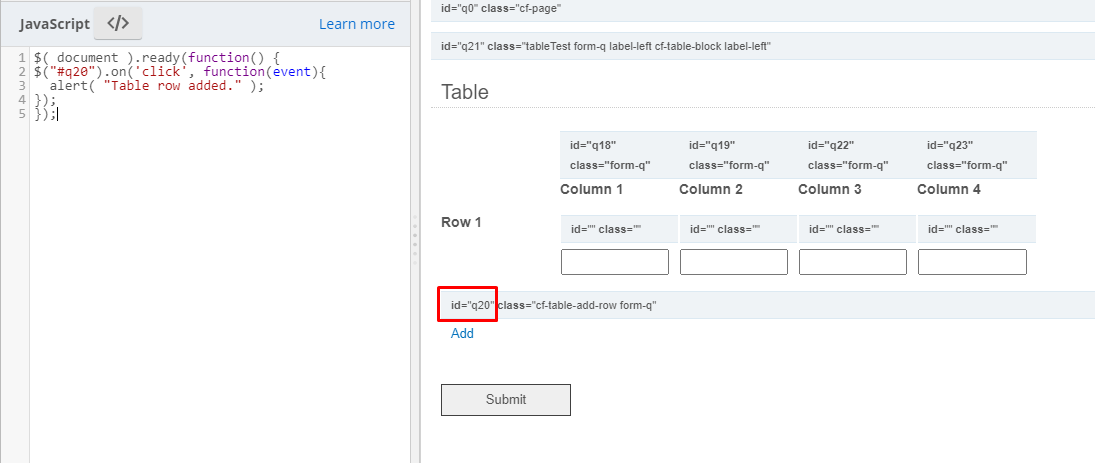Click the Add row link
1095x463 pixels.
tap(462, 333)
